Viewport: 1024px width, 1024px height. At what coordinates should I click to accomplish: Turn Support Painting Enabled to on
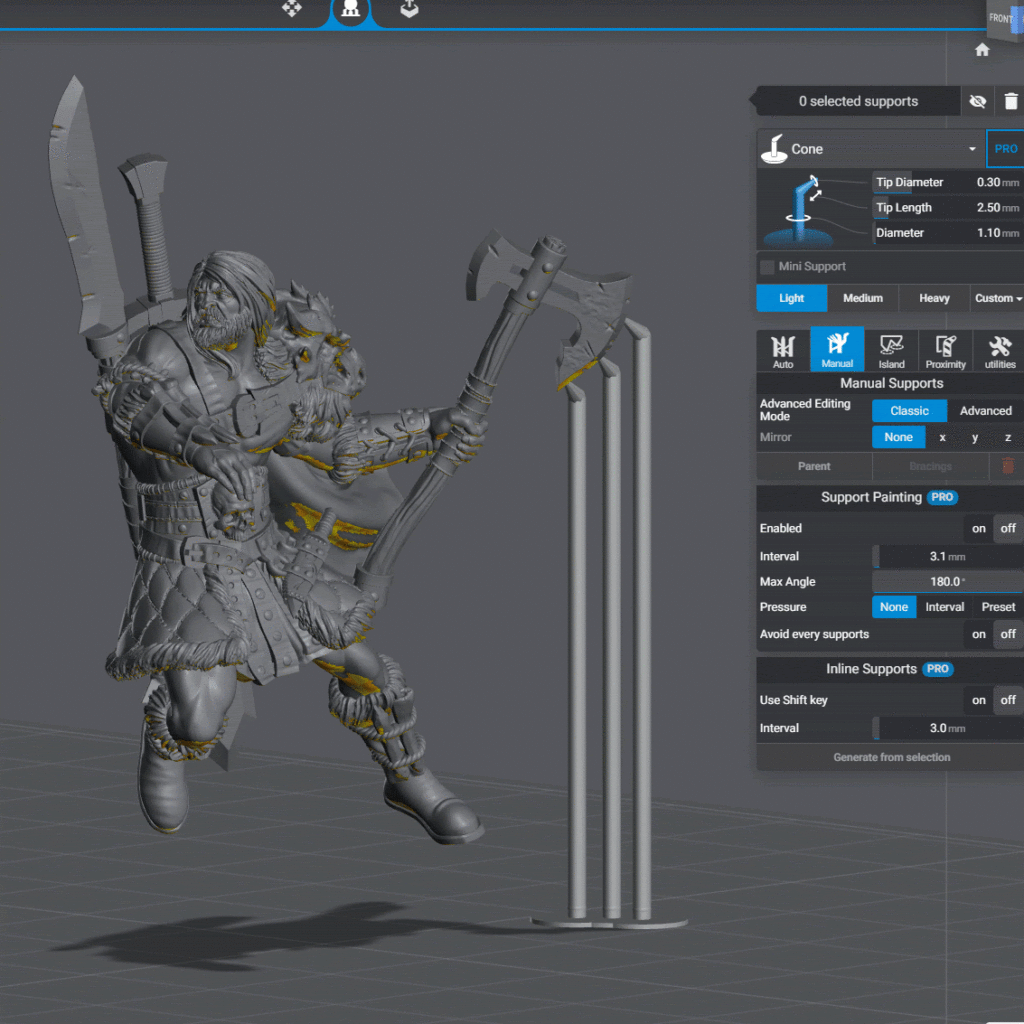tap(978, 528)
